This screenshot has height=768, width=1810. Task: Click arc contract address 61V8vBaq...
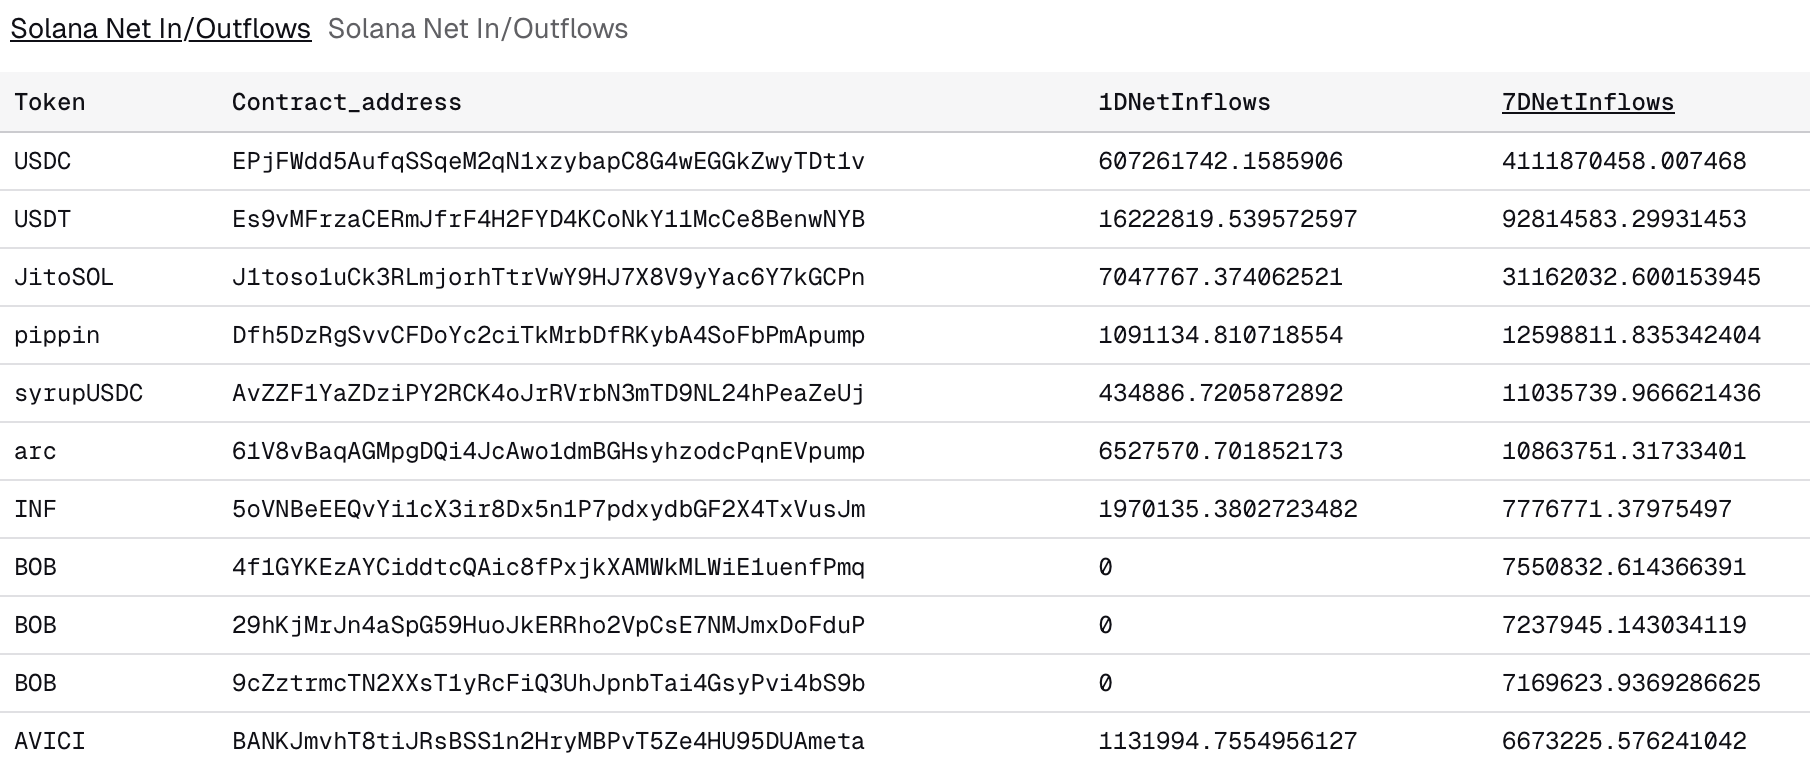[548, 451]
